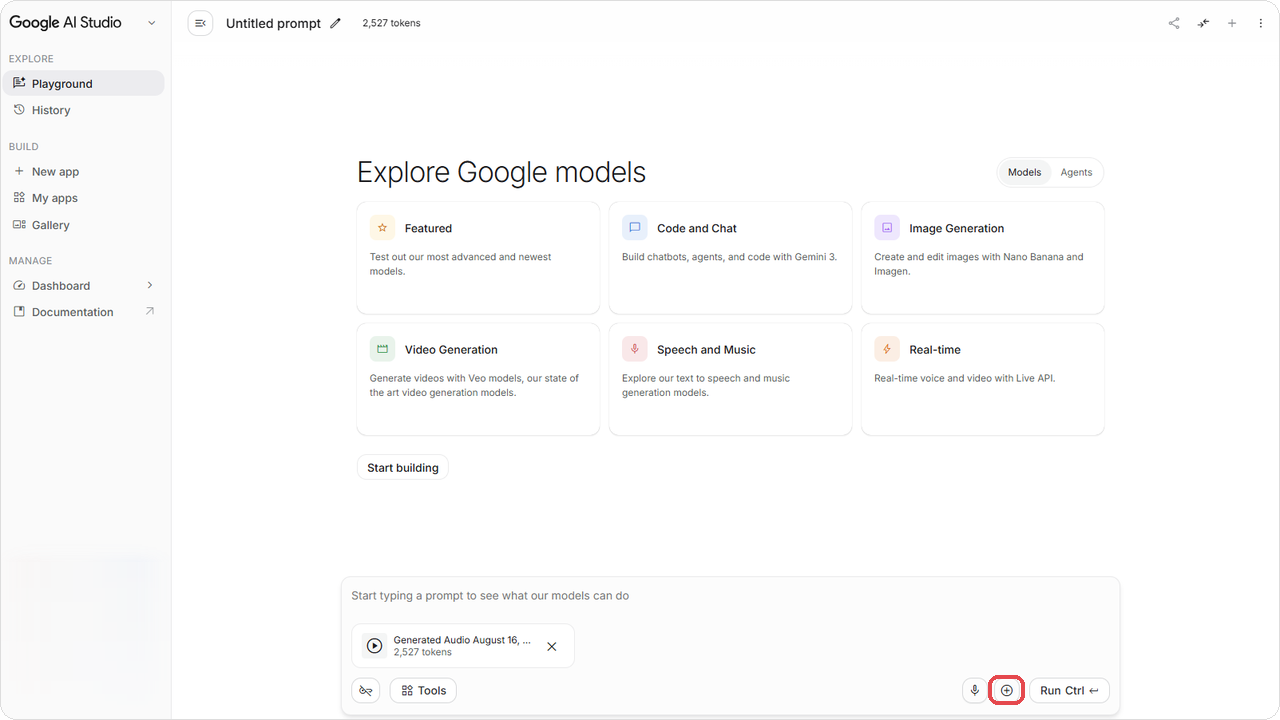This screenshot has height=720, width=1280.
Task: Collapse the left navigation sidebar
Action: [x=200, y=23]
